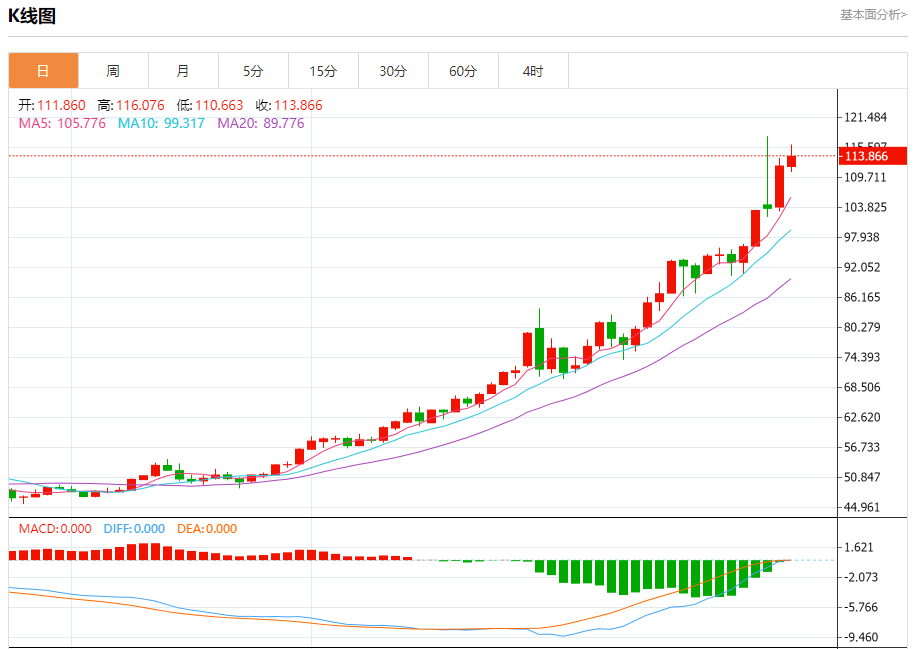The image size is (914, 649).
Task: Click the rightmost candlestick on the chart
Action: coord(791,161)
